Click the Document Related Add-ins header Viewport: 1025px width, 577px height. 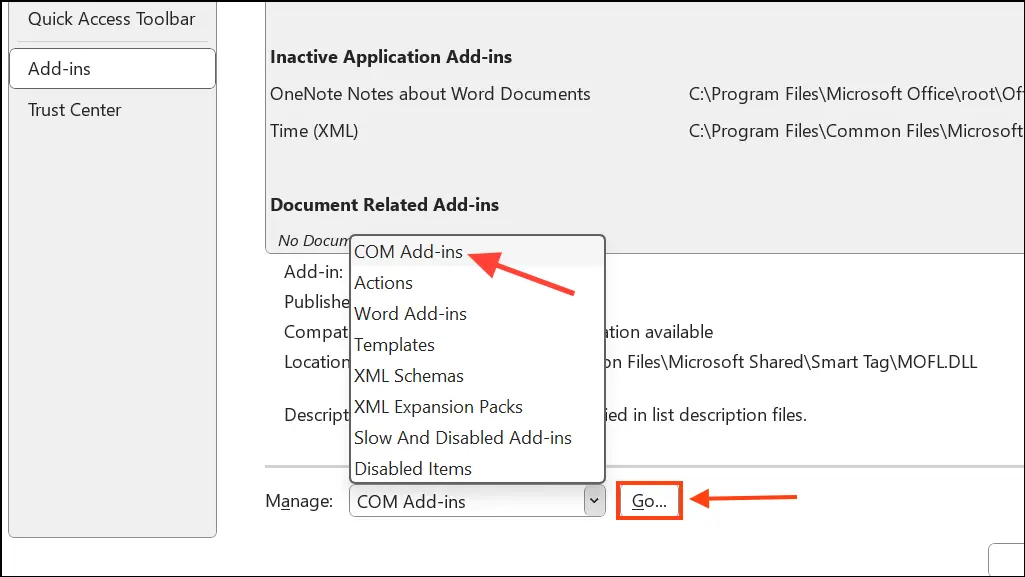(384, 204)
